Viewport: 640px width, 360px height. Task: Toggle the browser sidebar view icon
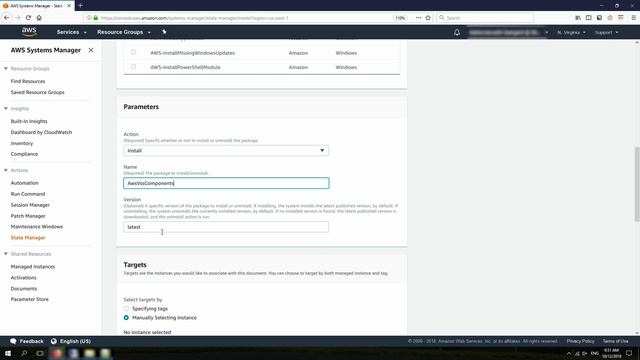pyautogui.click(x=589, y=18)
